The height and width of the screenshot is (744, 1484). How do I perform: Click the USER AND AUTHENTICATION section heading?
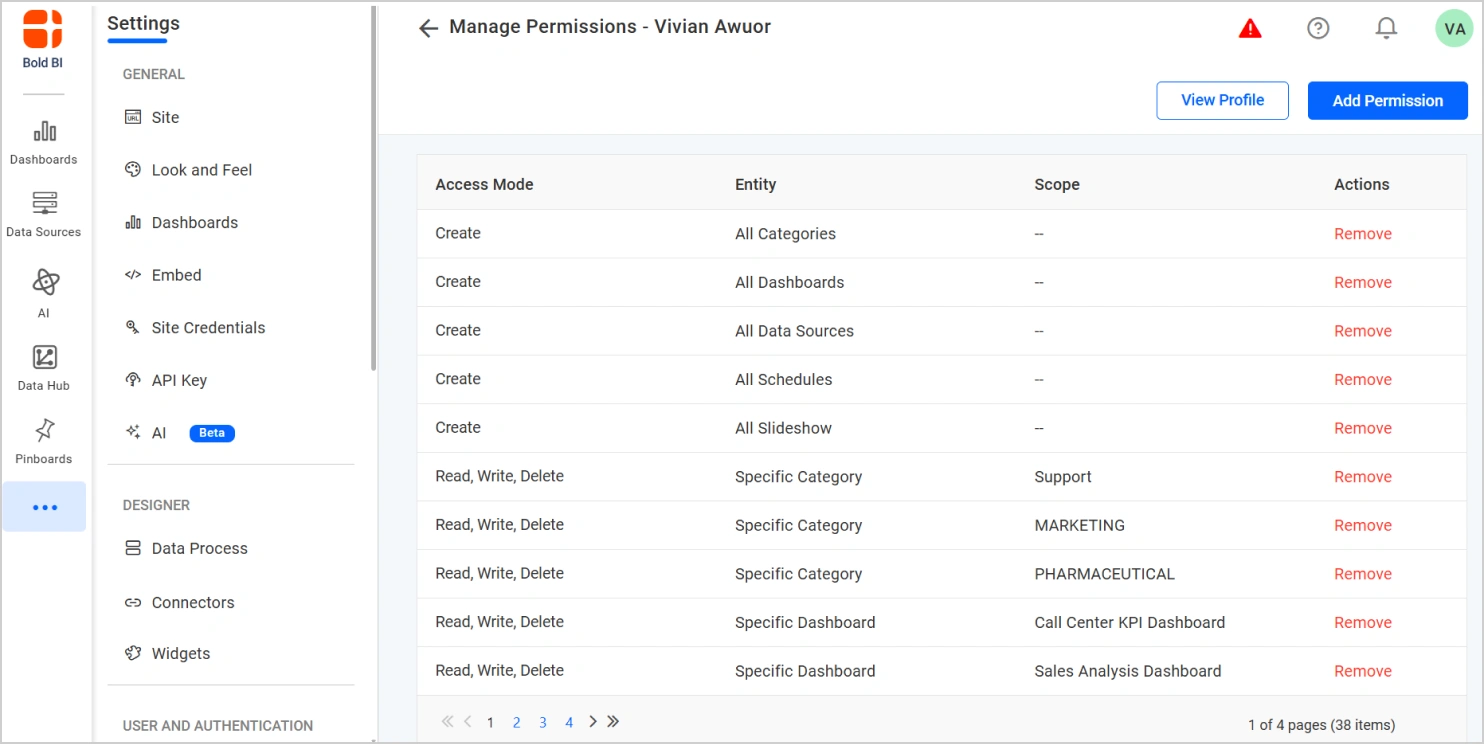(218, 726)
